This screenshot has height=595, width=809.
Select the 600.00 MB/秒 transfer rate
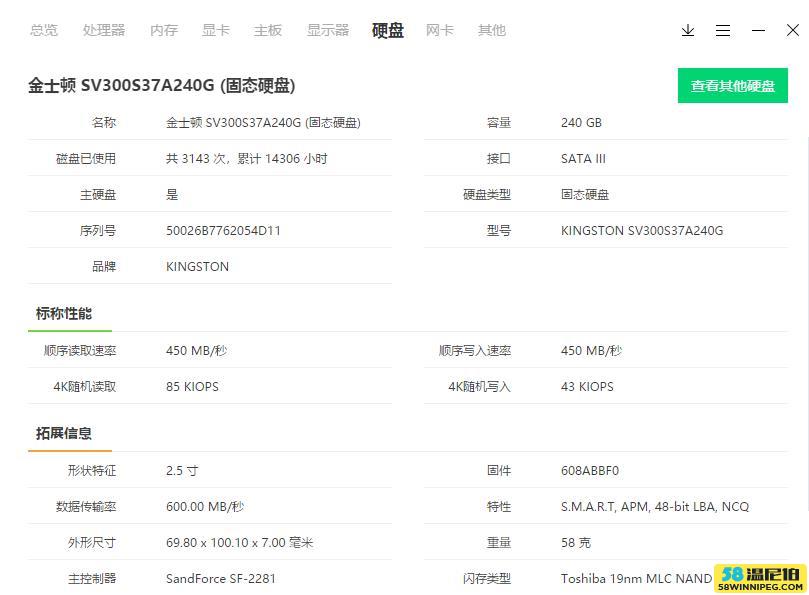205,507
